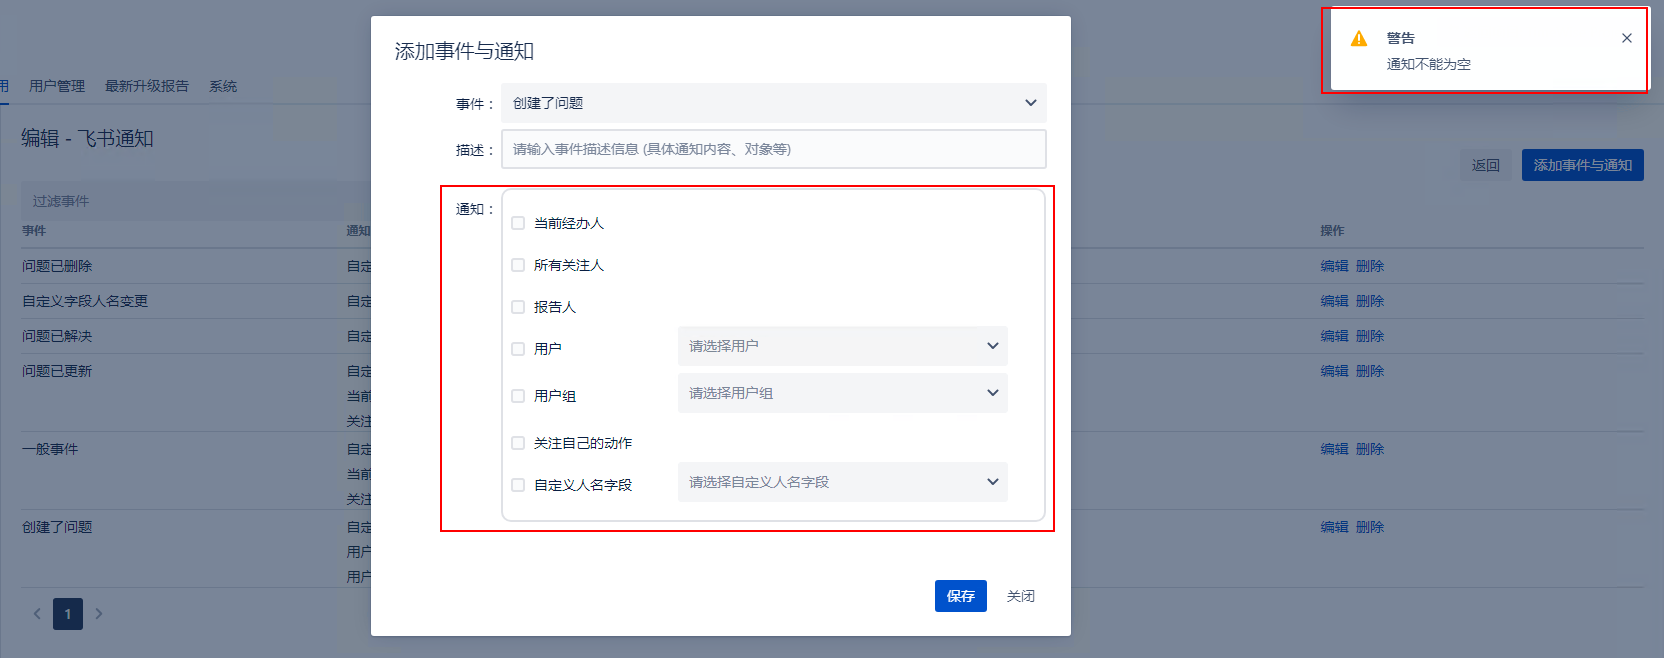Expand the 请选择自定义人名字段 dropdown
The image size is (1664, 658).
842,482
